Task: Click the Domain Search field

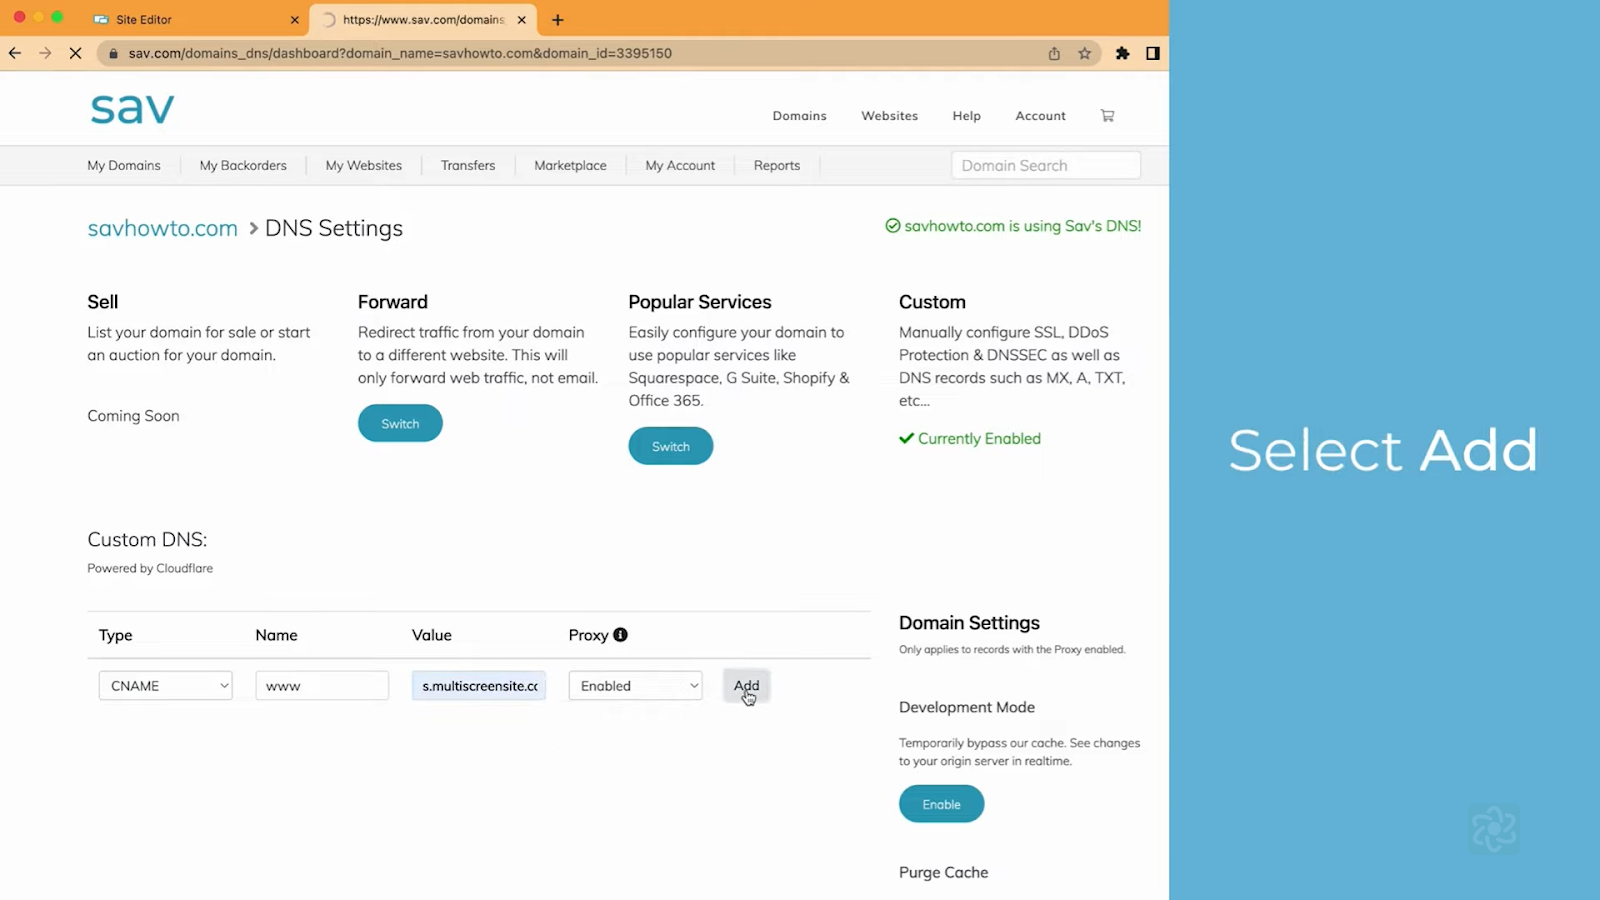Action: click(1046, 166)
